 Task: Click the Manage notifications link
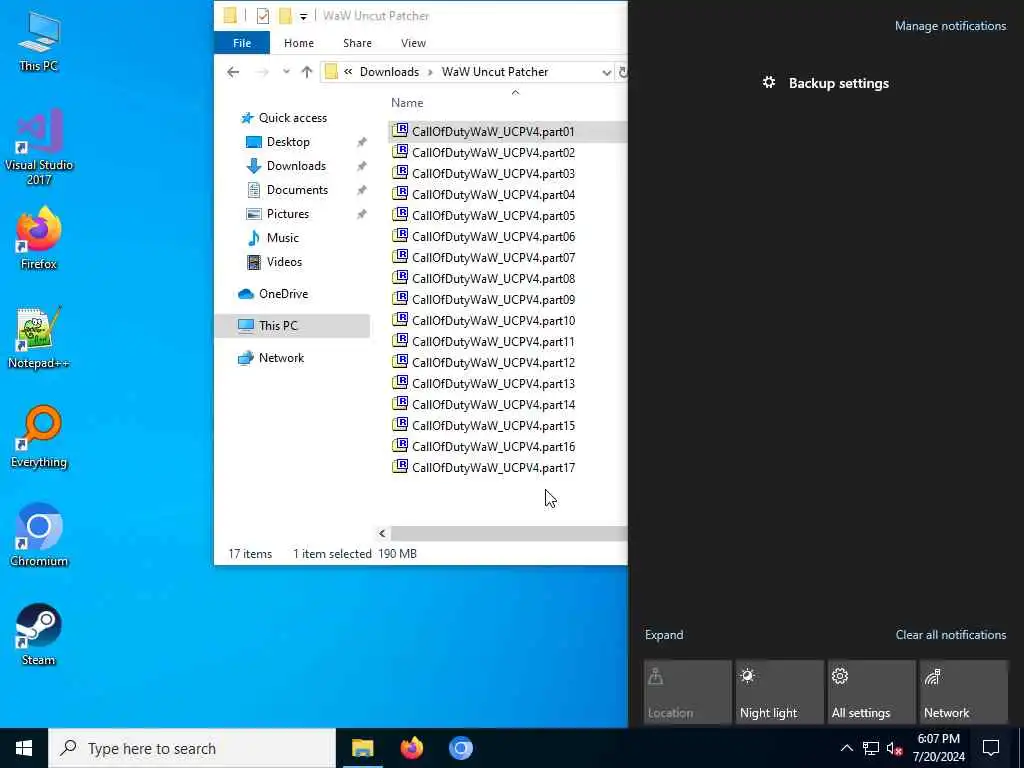[950, 26]
